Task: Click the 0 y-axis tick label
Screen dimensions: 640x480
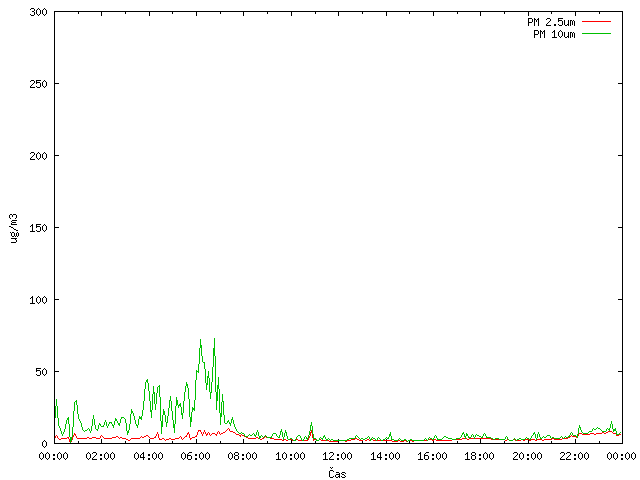Action: tap(44, 444)
